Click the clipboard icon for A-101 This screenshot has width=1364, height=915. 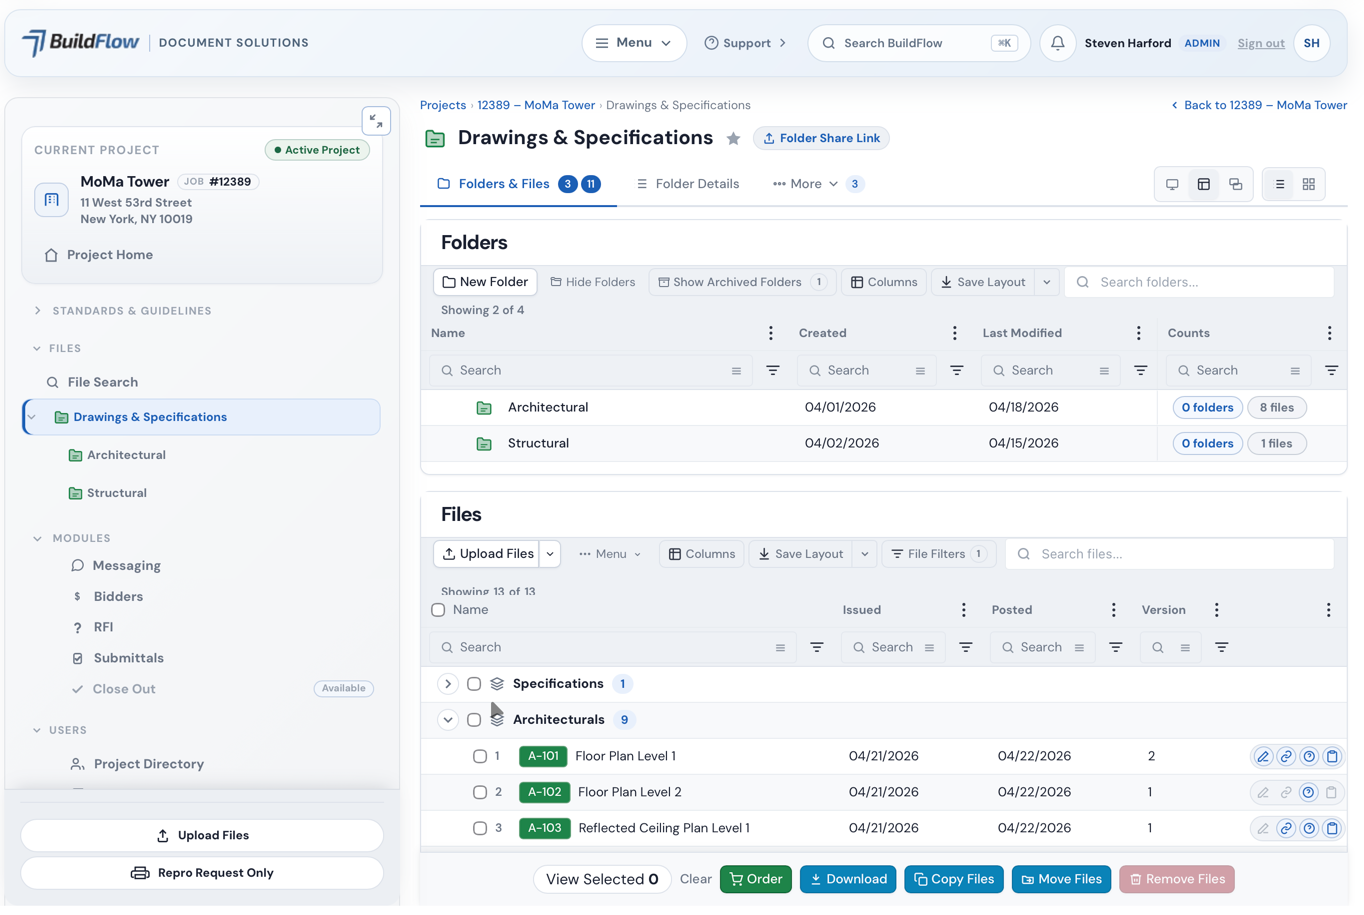click(x=1332, y=757)
